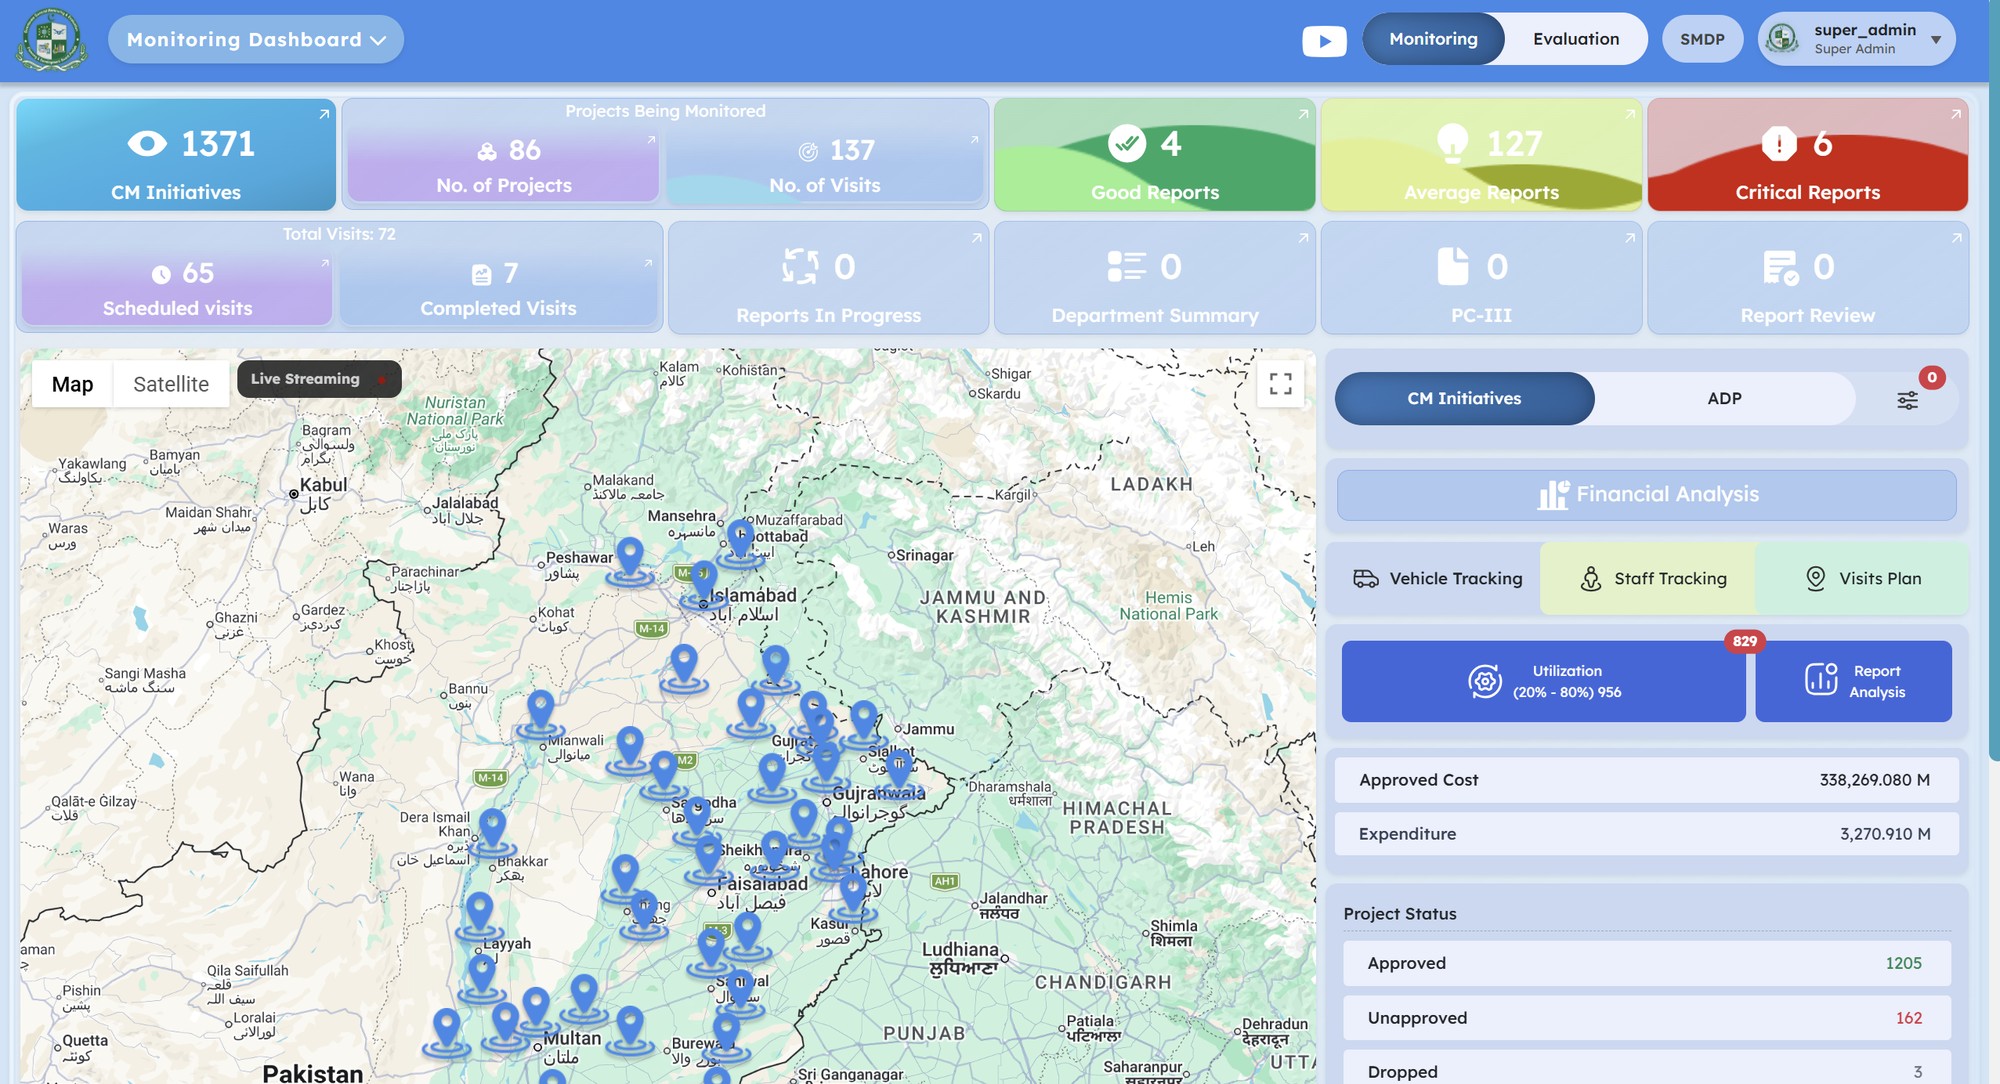Expand the No. of Projects card
Image resolution: width=2000 pixels, height=1084 pixels.
coord(651,140)
